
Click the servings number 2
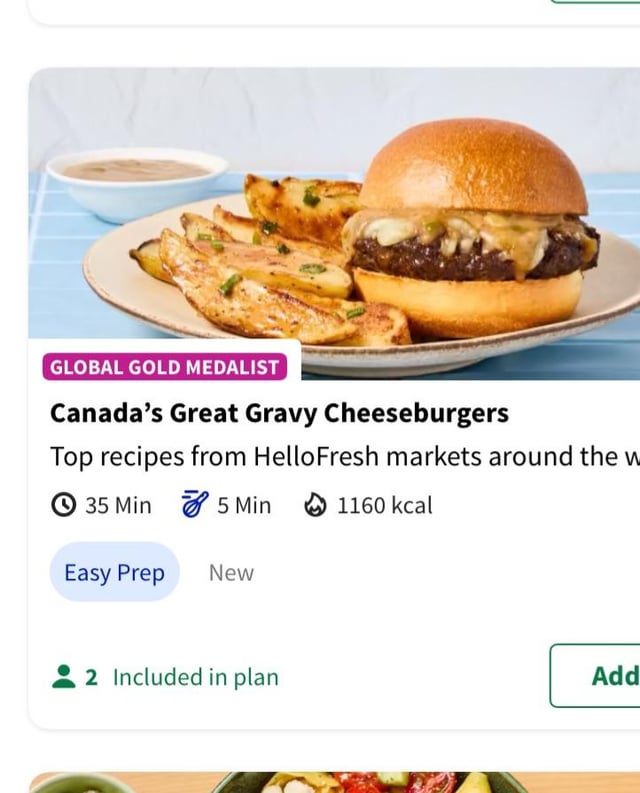pyautogui.click(x=91, y=678)
